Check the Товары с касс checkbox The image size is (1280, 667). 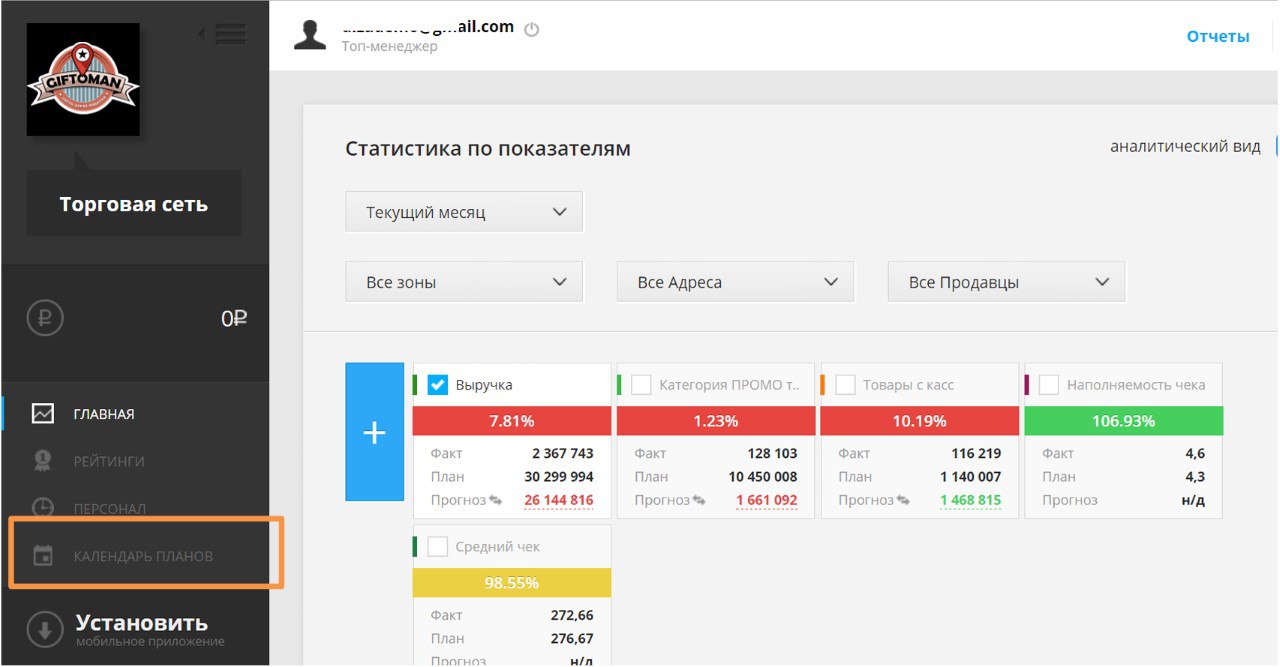coord(845,385)
